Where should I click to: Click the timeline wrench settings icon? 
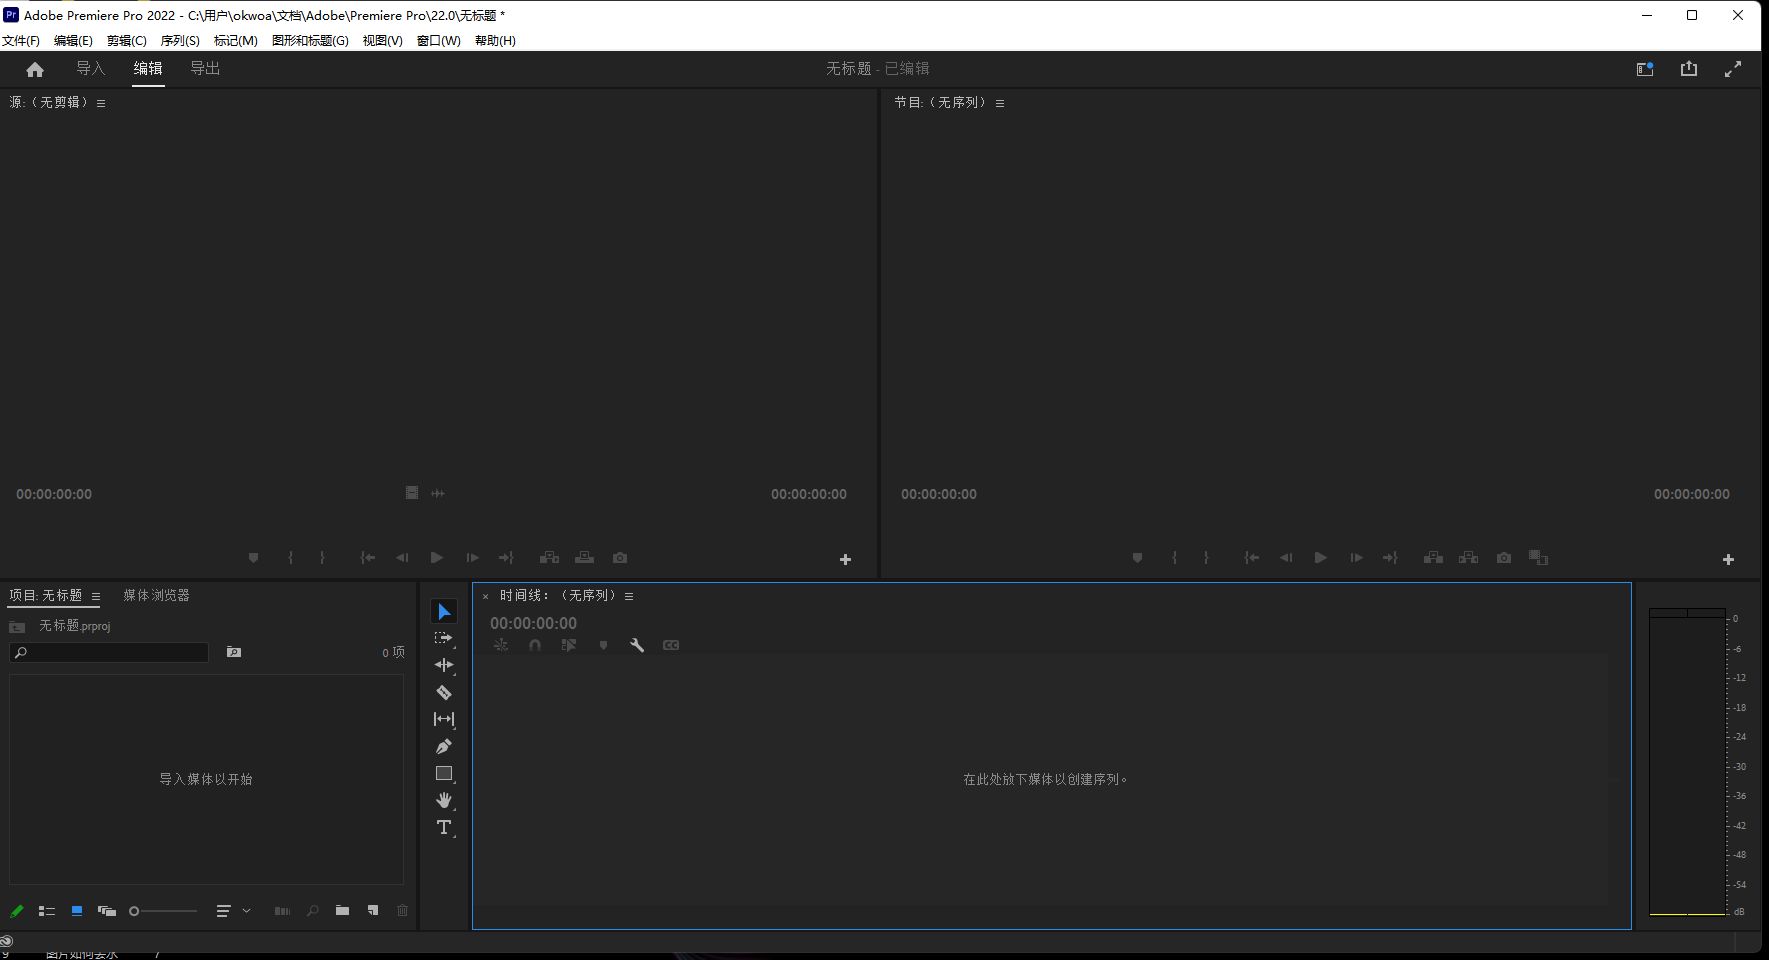click(x=637, y=645)
